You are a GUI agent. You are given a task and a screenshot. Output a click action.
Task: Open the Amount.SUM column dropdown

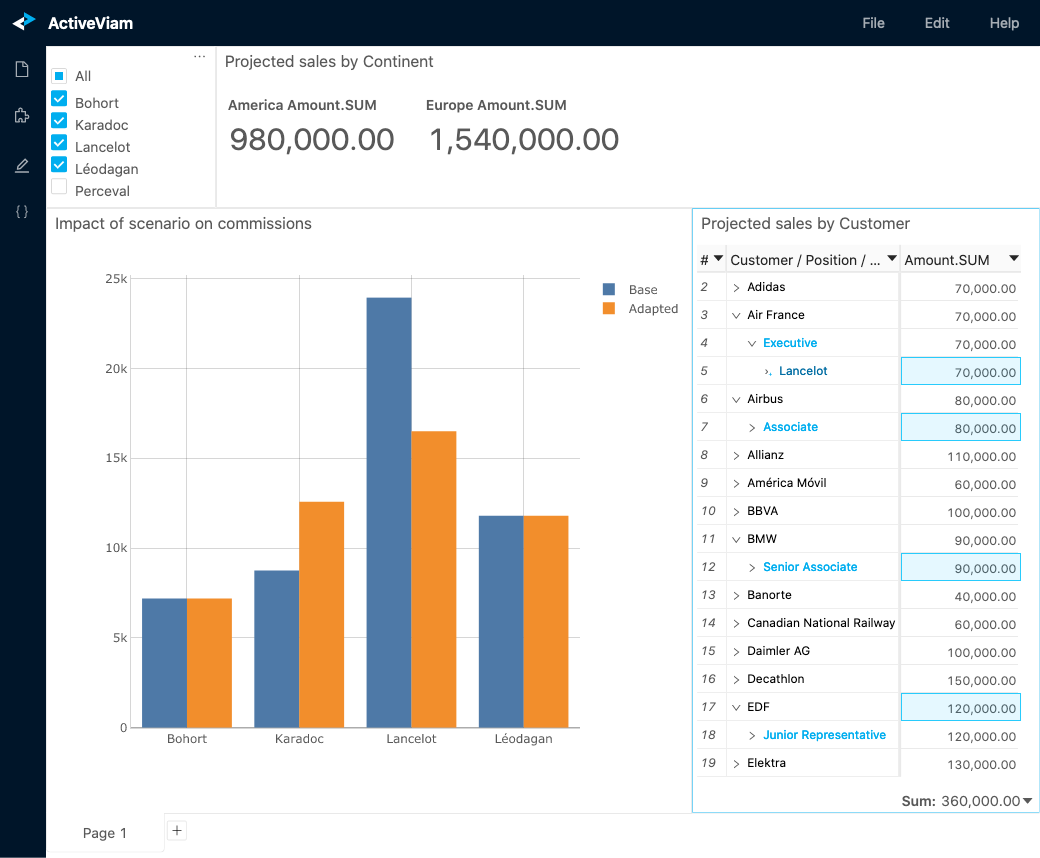coord(1014,259)
